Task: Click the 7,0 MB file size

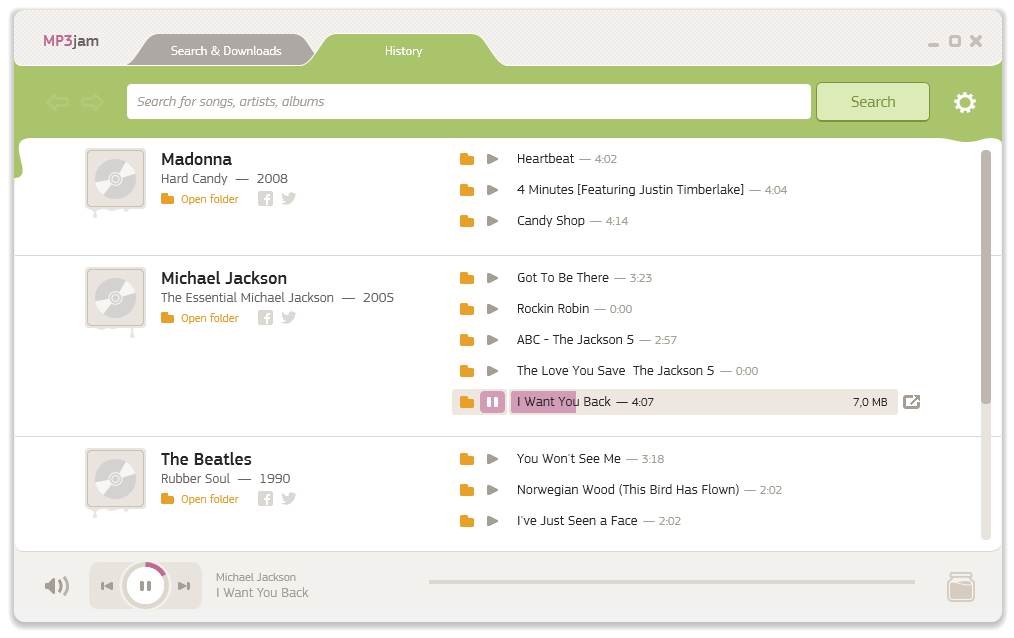Action: point(870,402)
